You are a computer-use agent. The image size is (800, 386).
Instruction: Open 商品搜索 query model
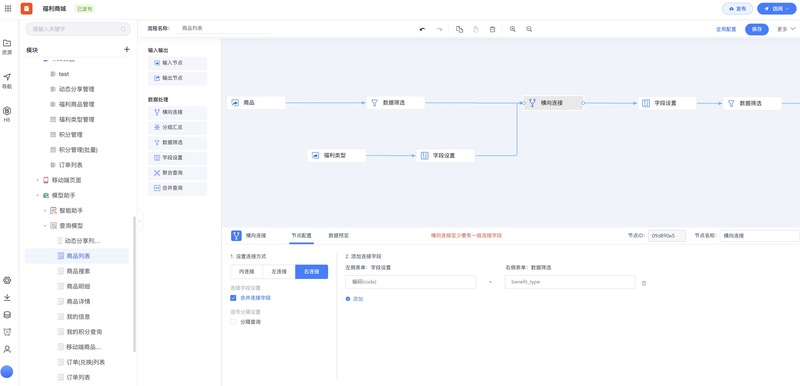click(77, 271)
